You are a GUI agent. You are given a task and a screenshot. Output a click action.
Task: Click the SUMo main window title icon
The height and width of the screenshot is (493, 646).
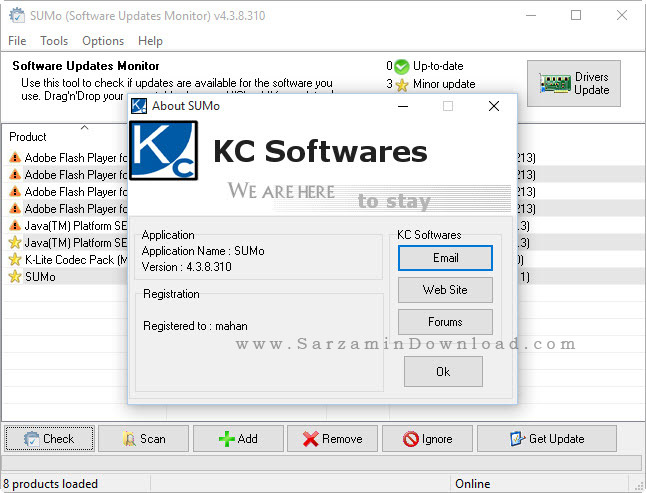click(17, 16)
